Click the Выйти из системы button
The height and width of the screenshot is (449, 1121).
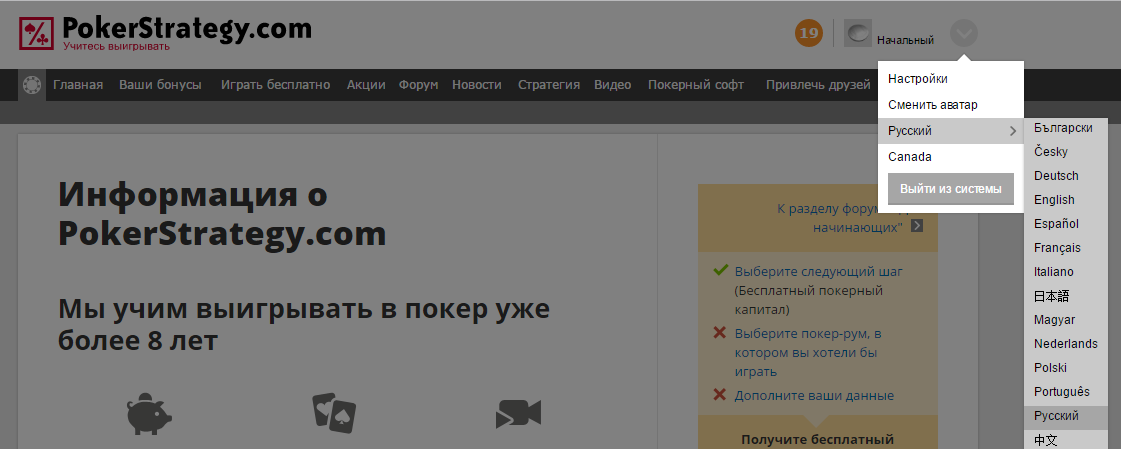coord(951,189)
